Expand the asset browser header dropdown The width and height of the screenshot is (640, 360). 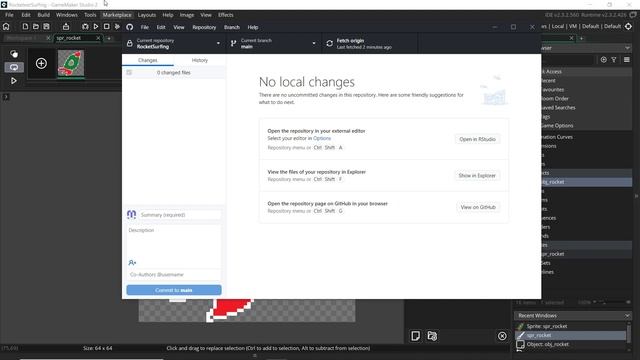point(627,48)
